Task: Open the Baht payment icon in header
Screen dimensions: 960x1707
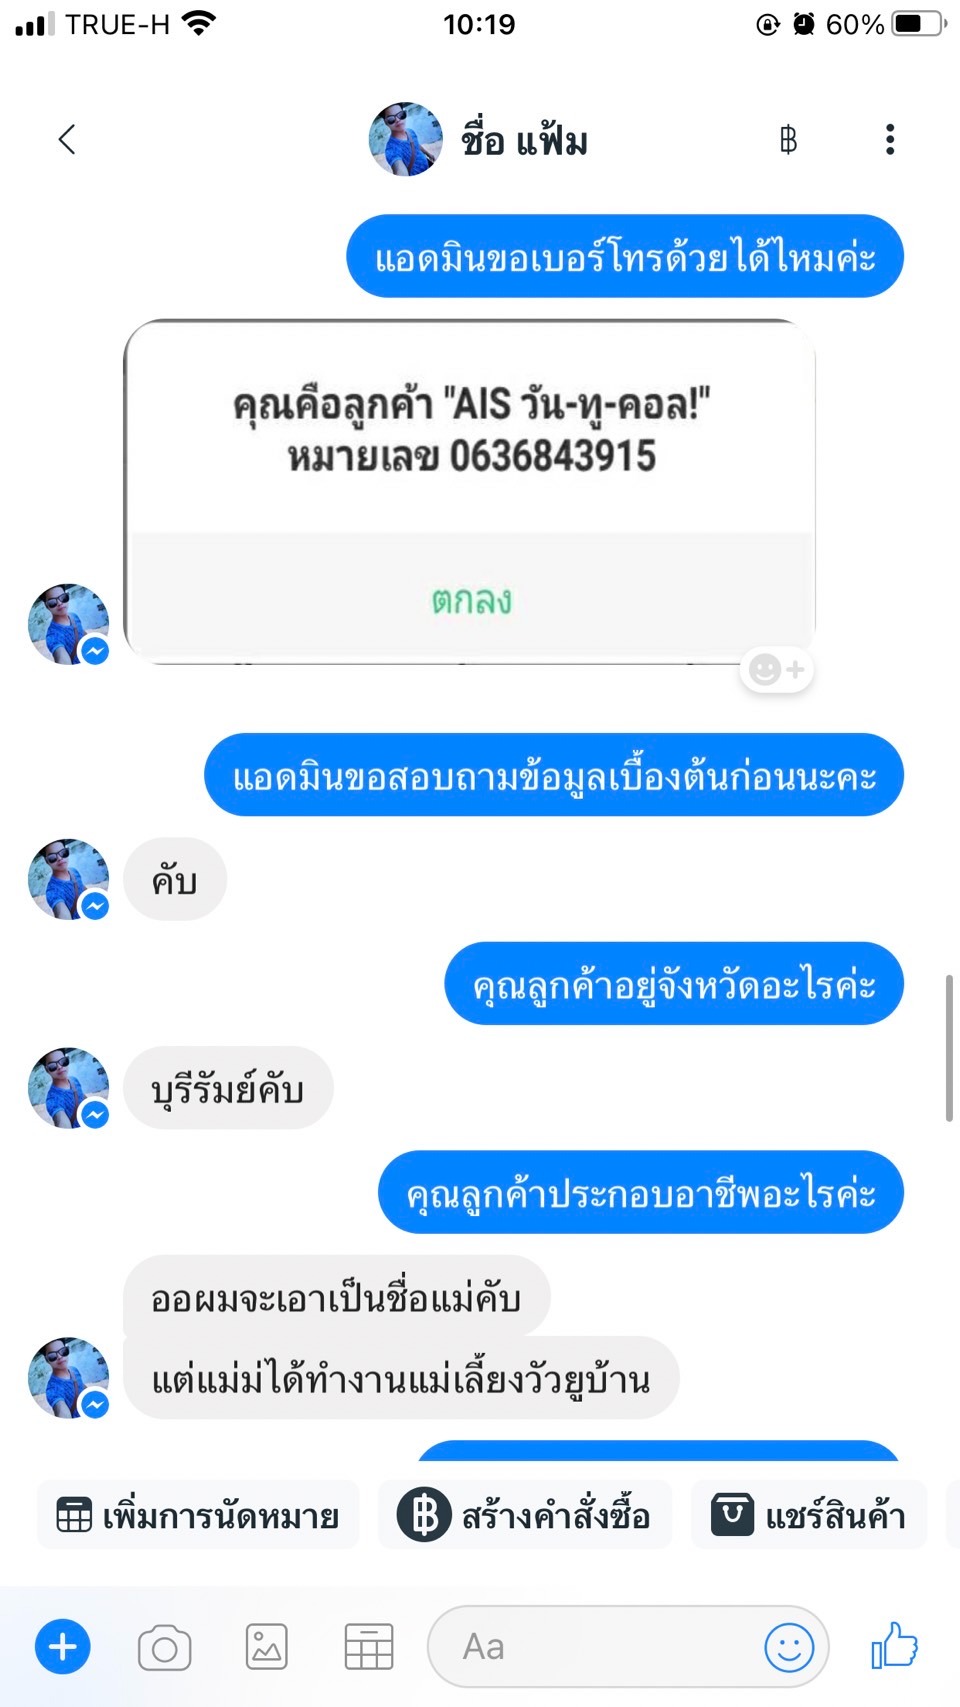Action: pyautogui.click(x=788, y=139)
